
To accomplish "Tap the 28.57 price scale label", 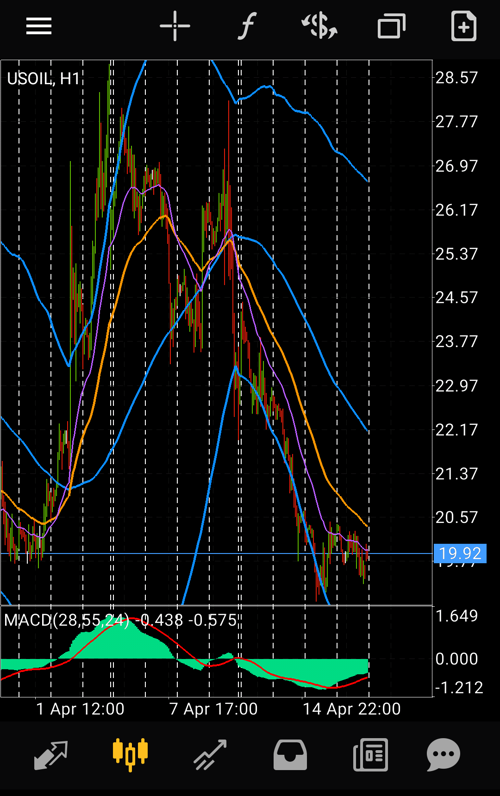I will [x=456, y=78].
